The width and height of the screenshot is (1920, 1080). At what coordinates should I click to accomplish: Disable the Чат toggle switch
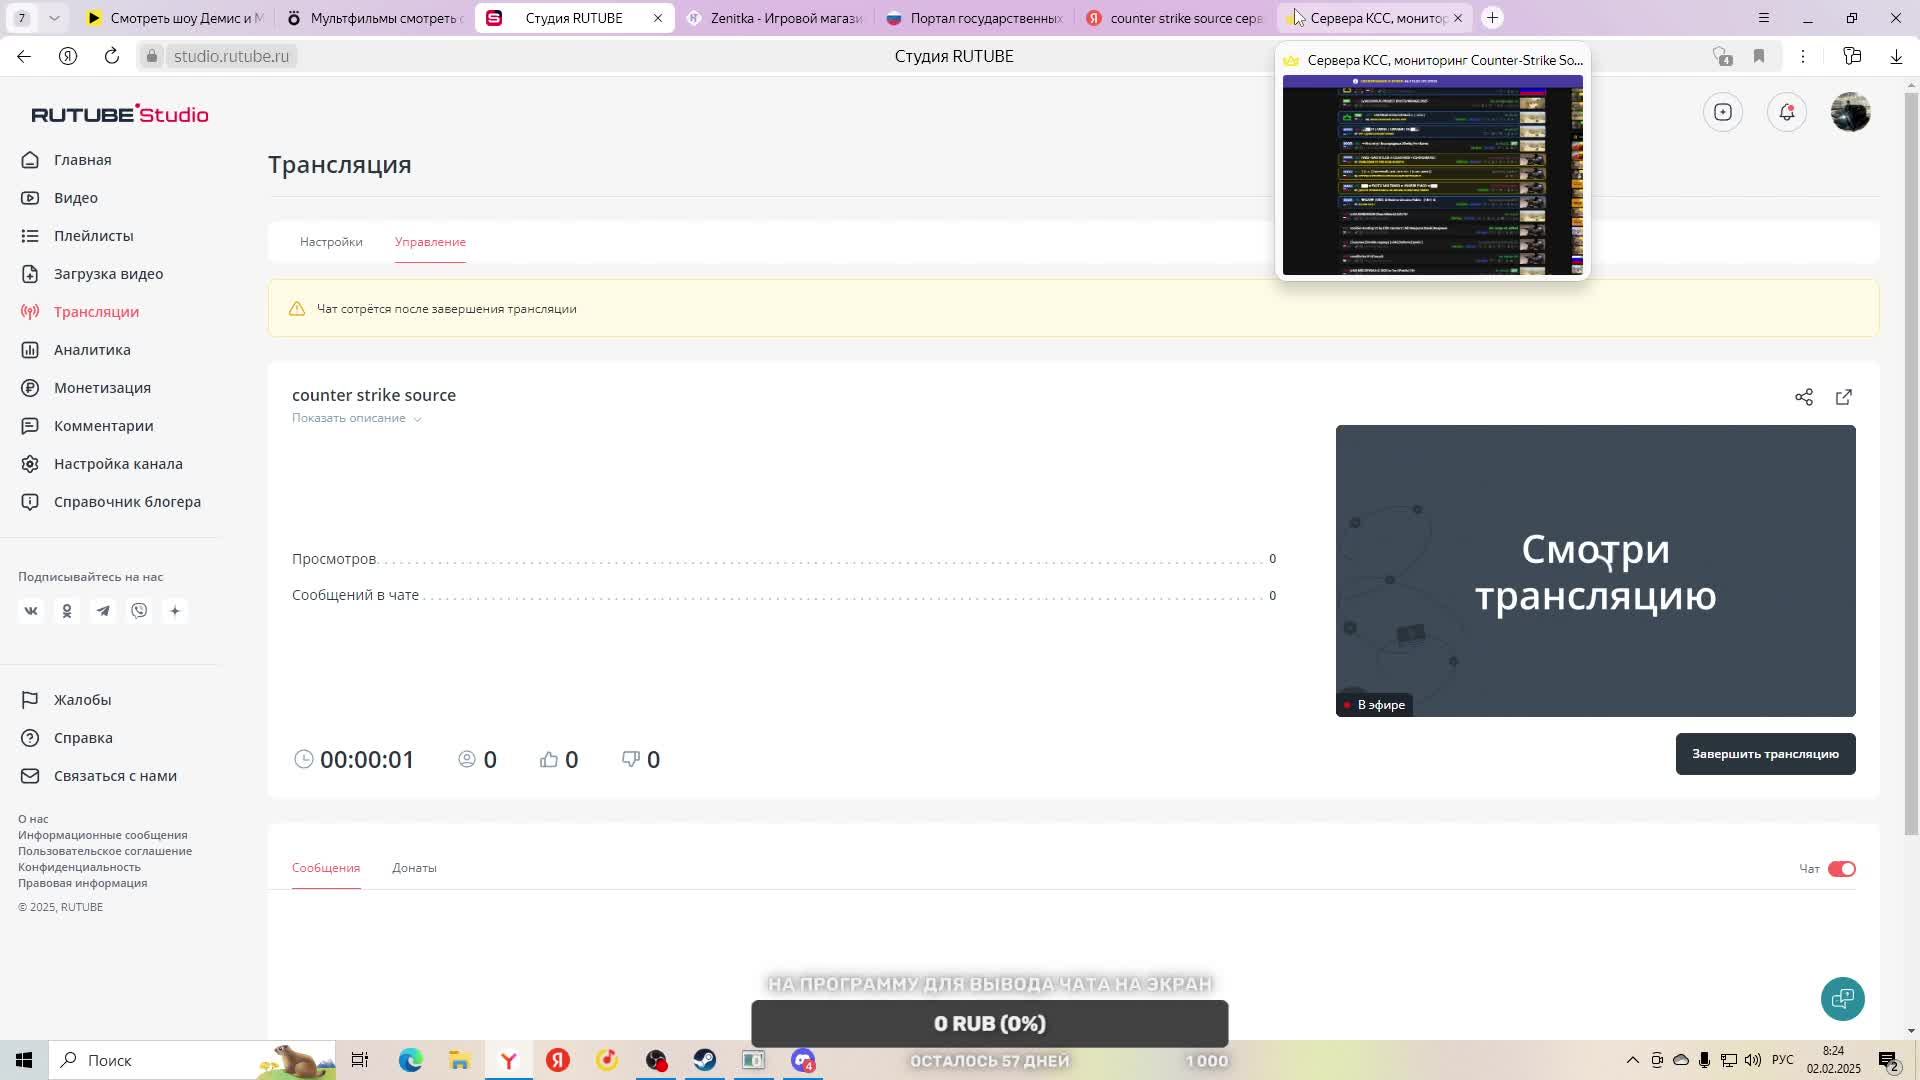1841,869
